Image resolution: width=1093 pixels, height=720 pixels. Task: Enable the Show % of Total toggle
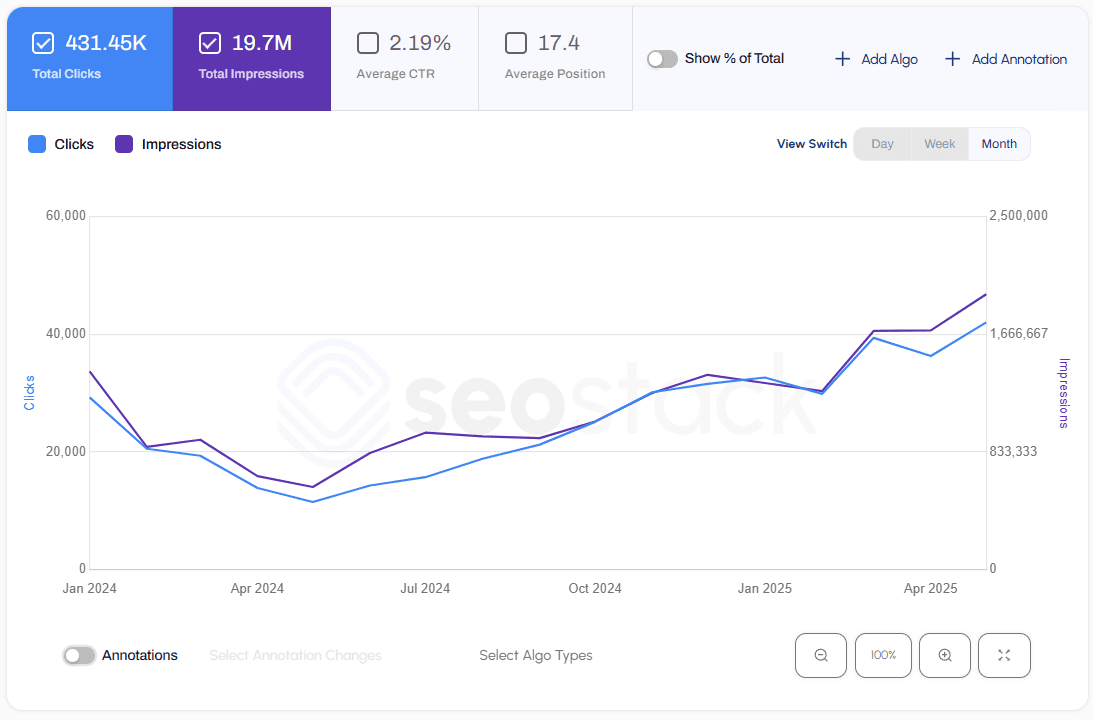[662, 59]
